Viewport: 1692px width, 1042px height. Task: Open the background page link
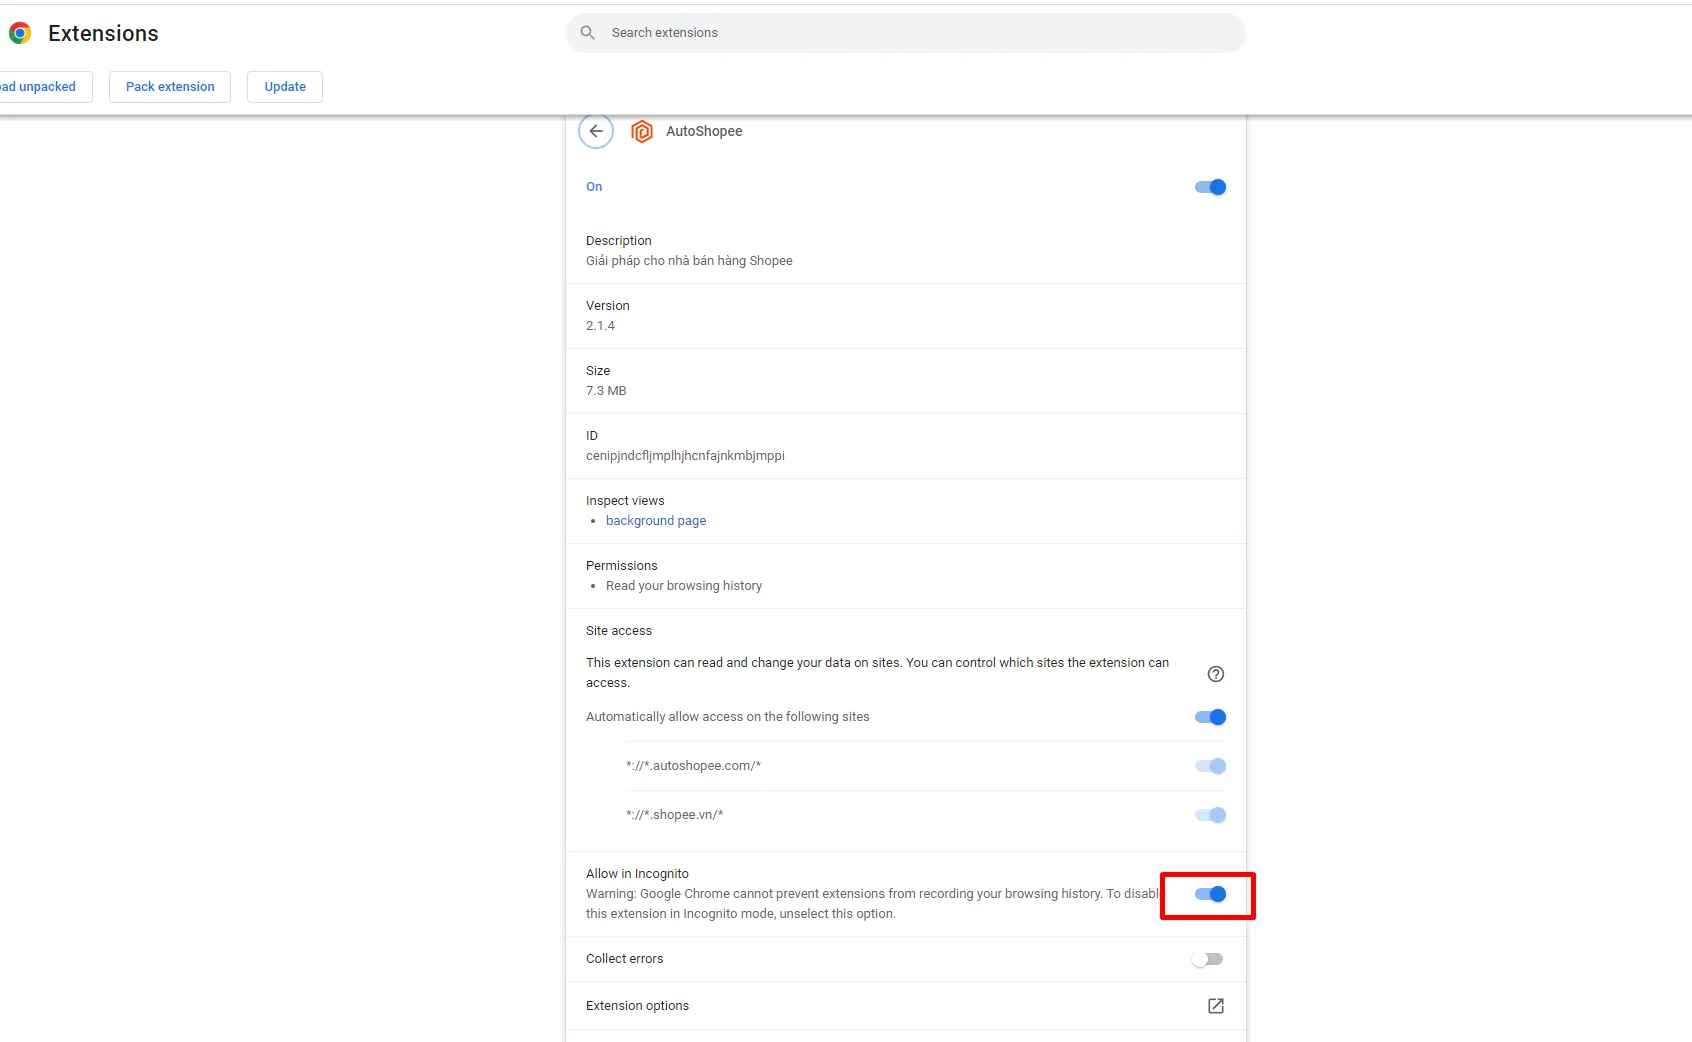656,521
